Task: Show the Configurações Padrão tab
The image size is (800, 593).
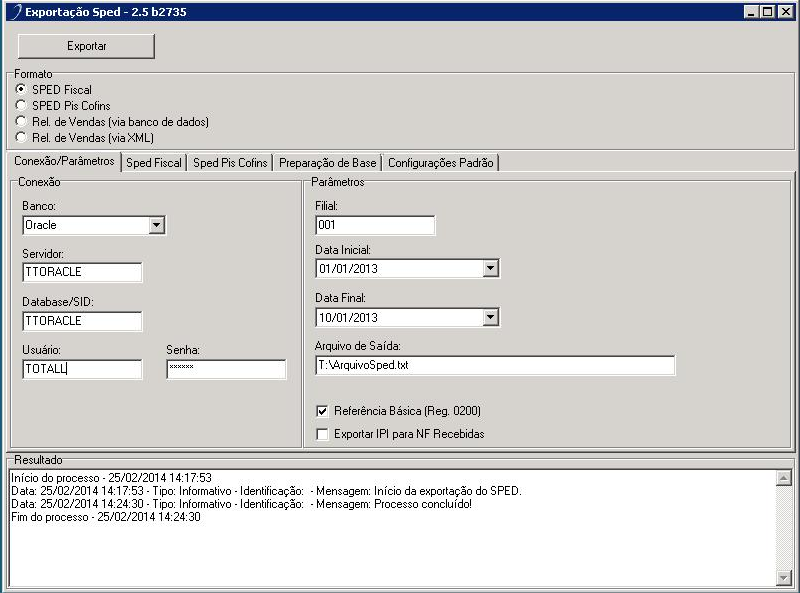Action: pos(441,163)
